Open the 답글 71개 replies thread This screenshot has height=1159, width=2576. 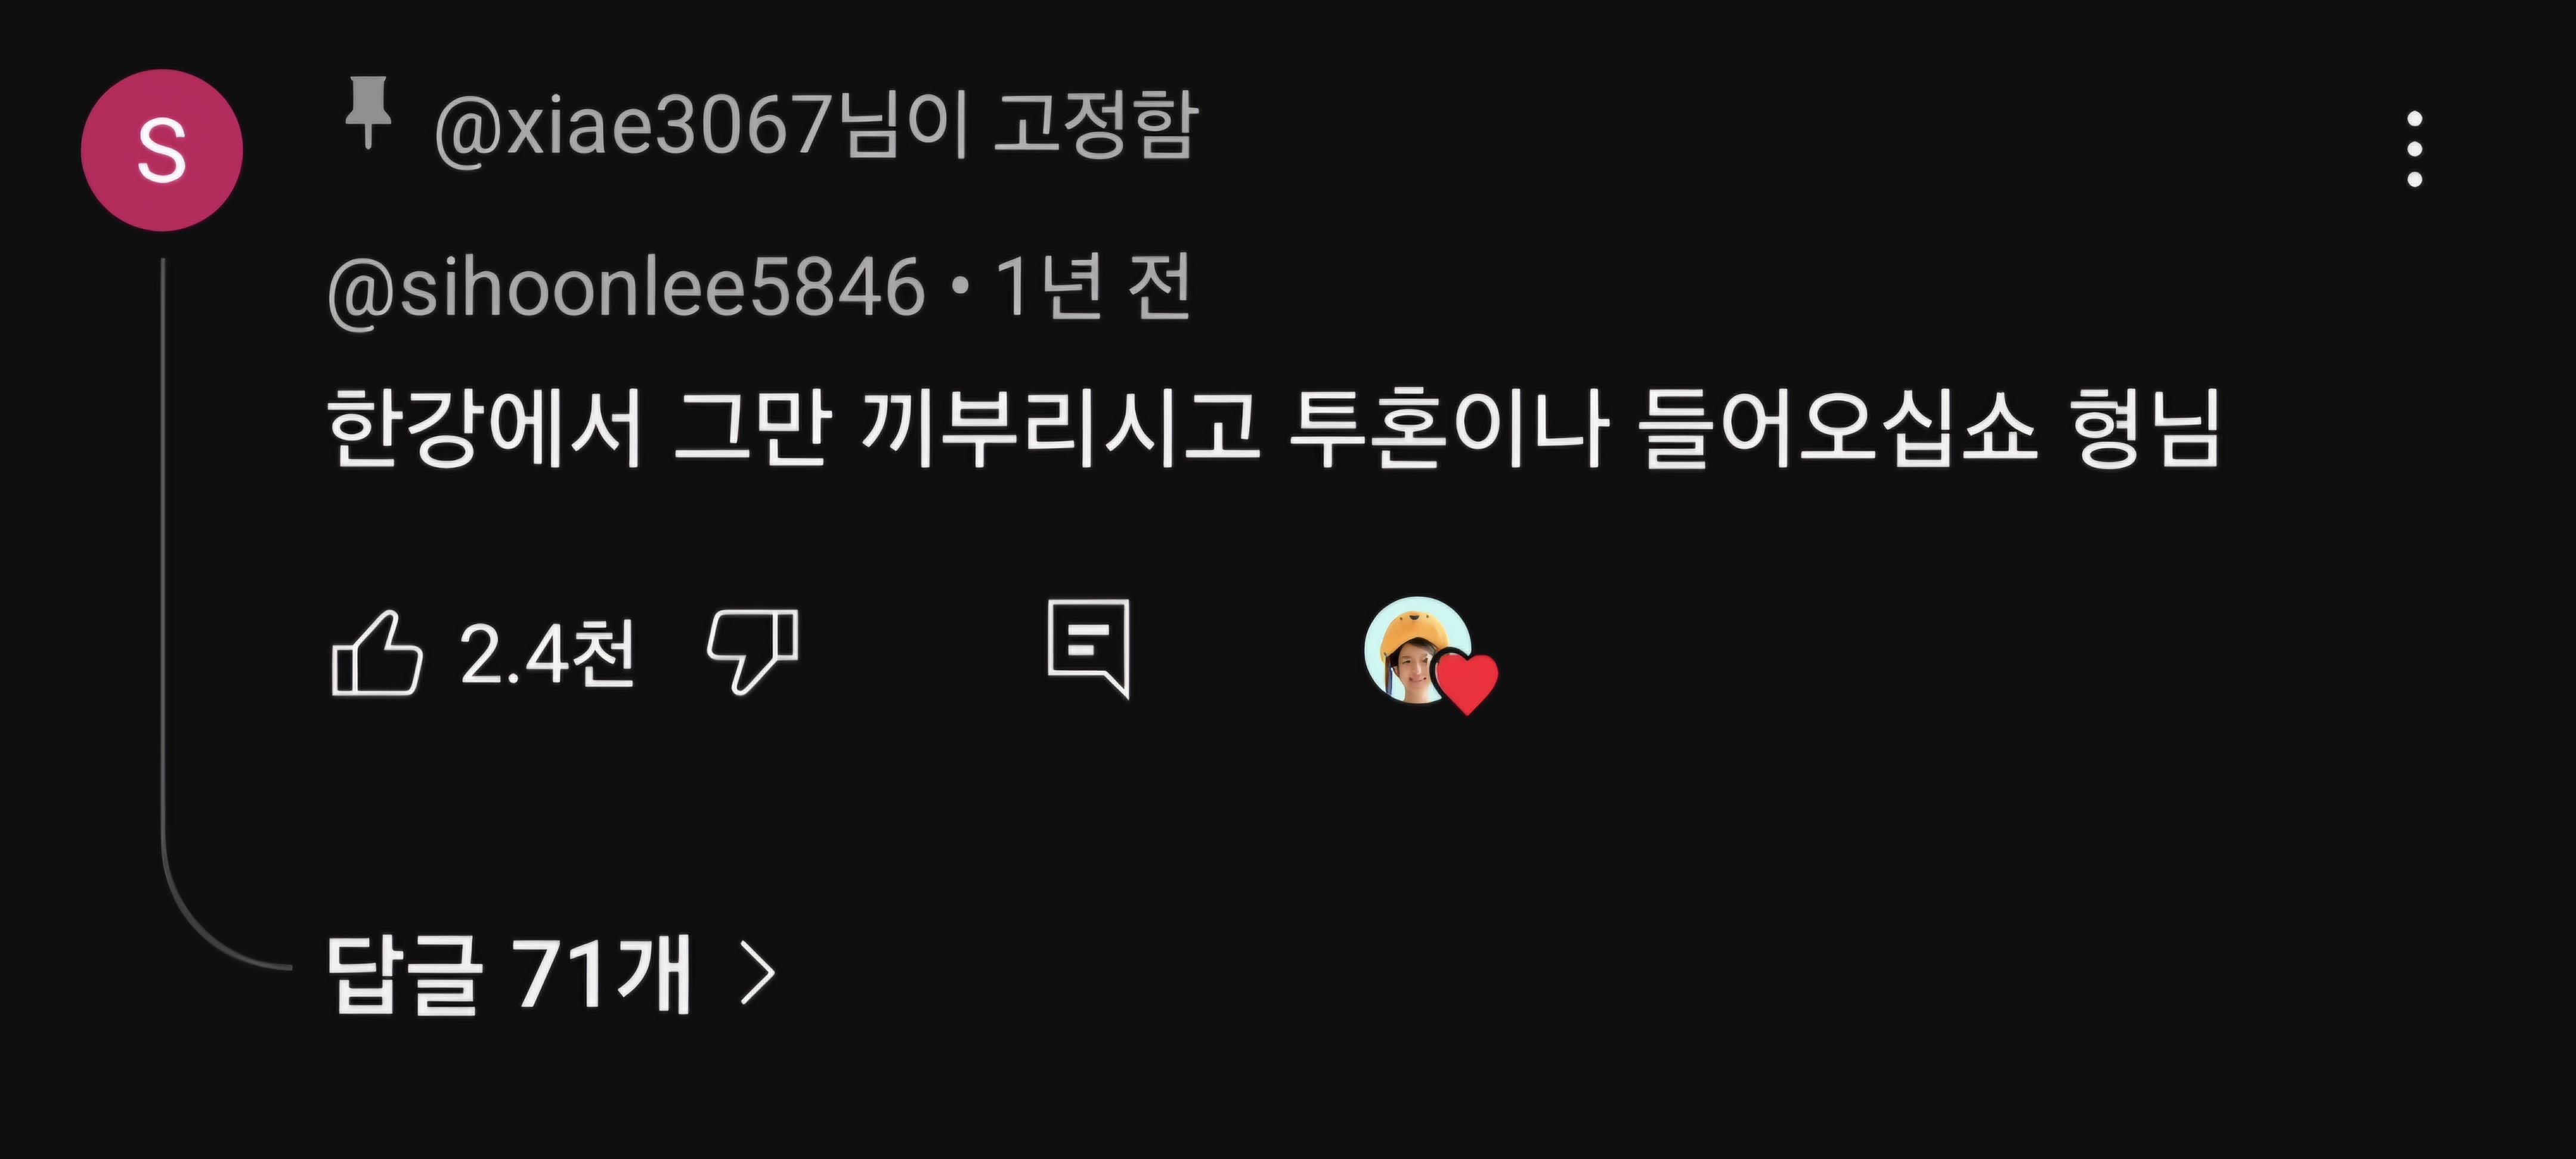(x=552, y=975)
